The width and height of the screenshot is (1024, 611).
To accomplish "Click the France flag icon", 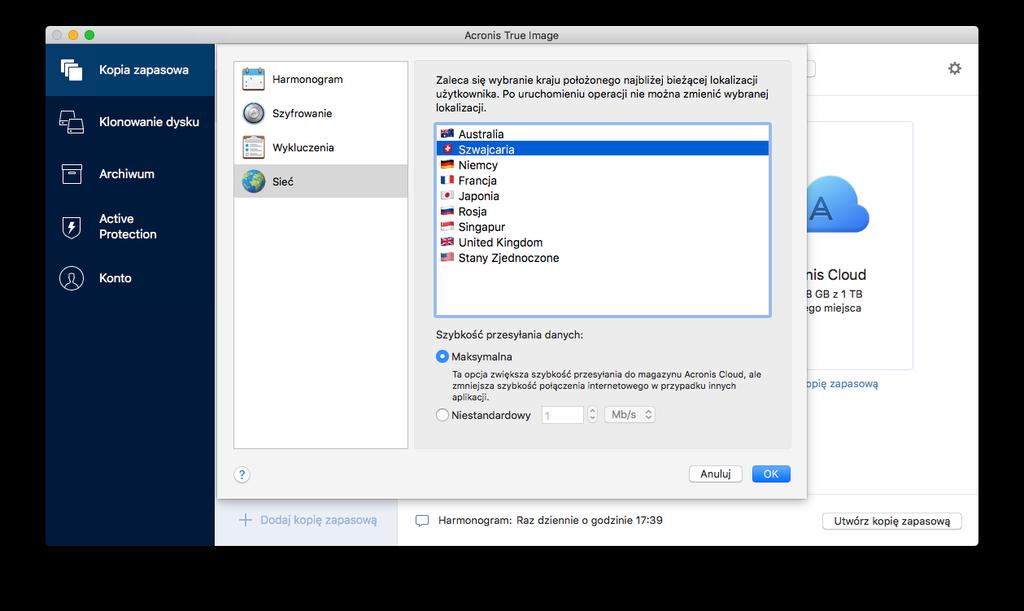I will 447,180.
